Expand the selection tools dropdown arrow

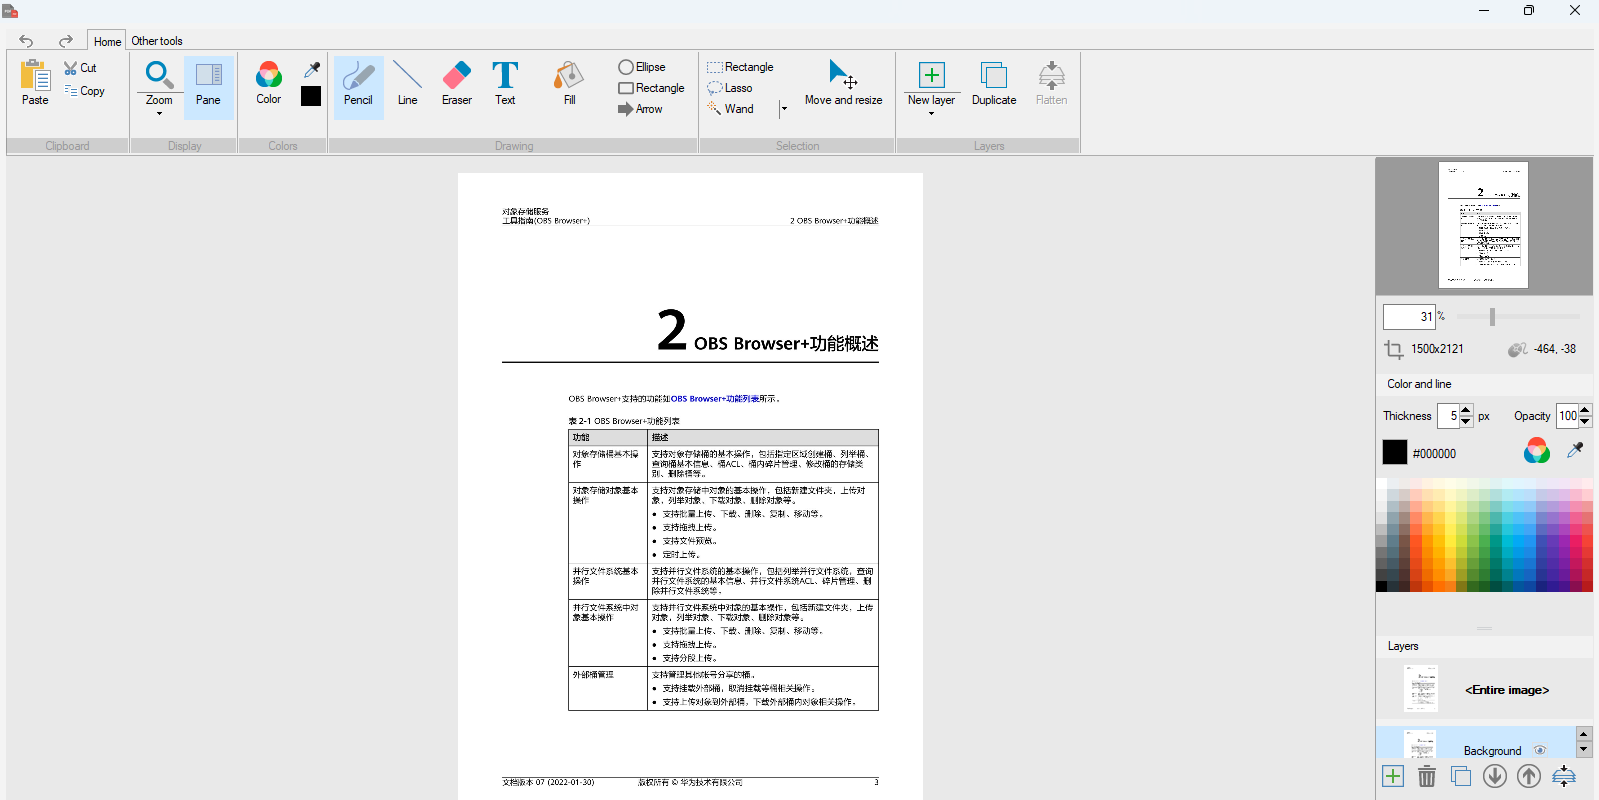784,109
